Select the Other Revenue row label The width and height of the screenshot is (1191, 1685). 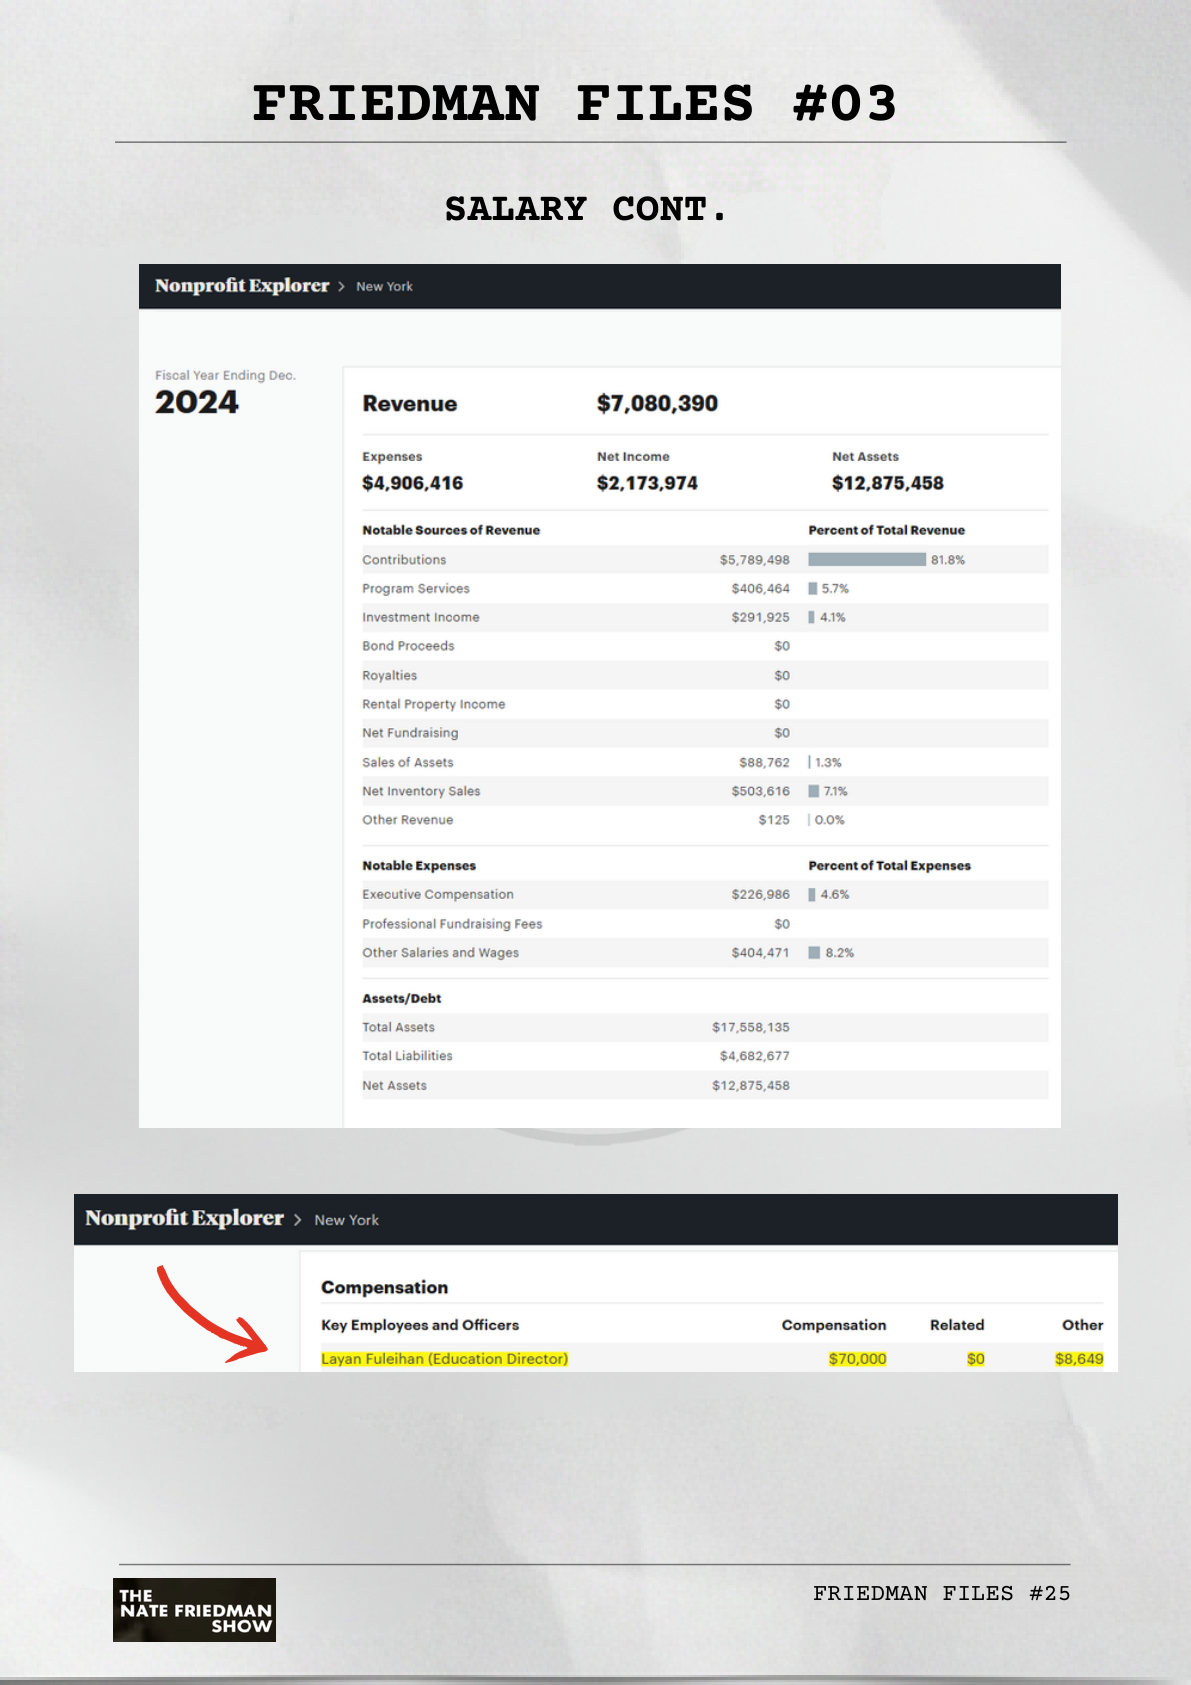[407, 820]
